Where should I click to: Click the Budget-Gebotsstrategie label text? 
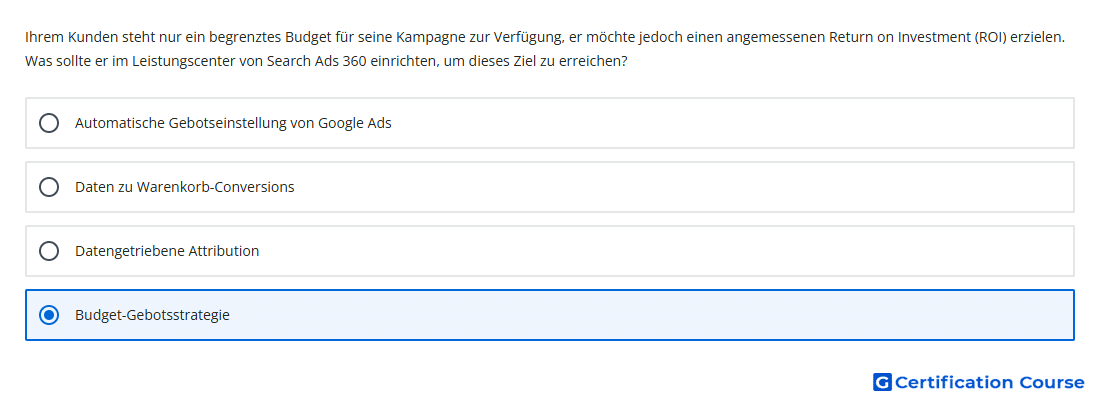click(152, 315)
